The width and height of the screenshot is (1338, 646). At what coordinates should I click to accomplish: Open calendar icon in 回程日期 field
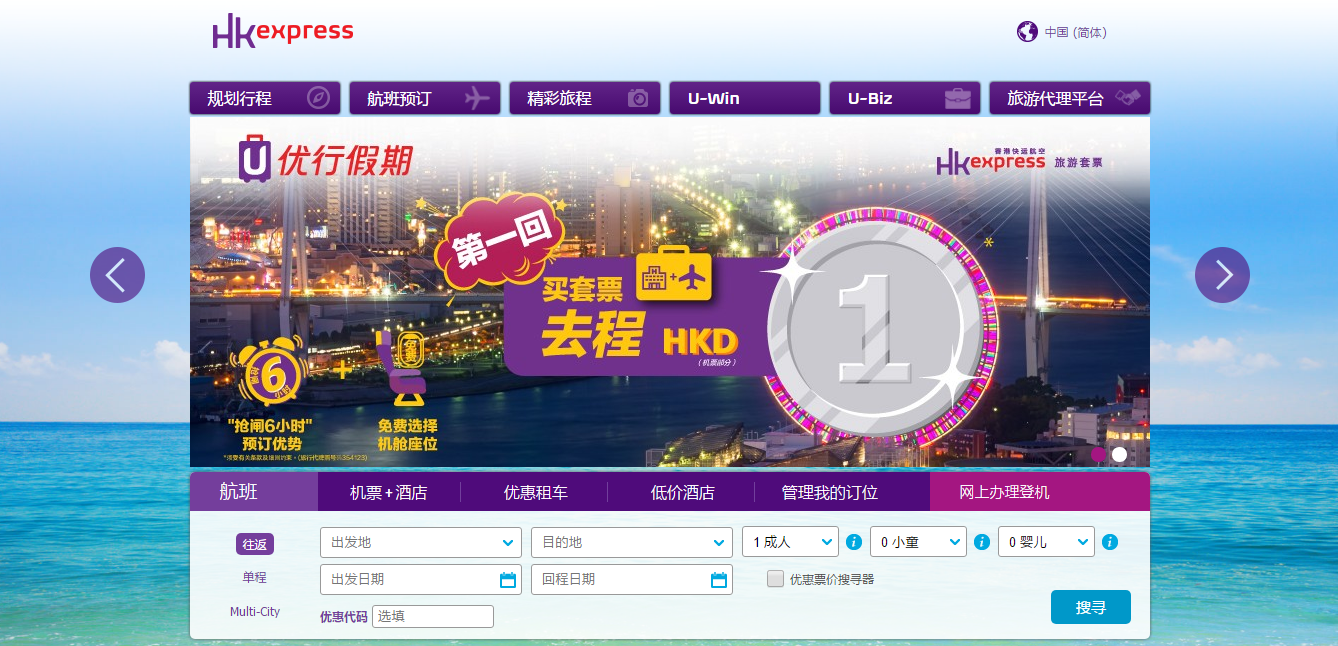click(719, 580)
